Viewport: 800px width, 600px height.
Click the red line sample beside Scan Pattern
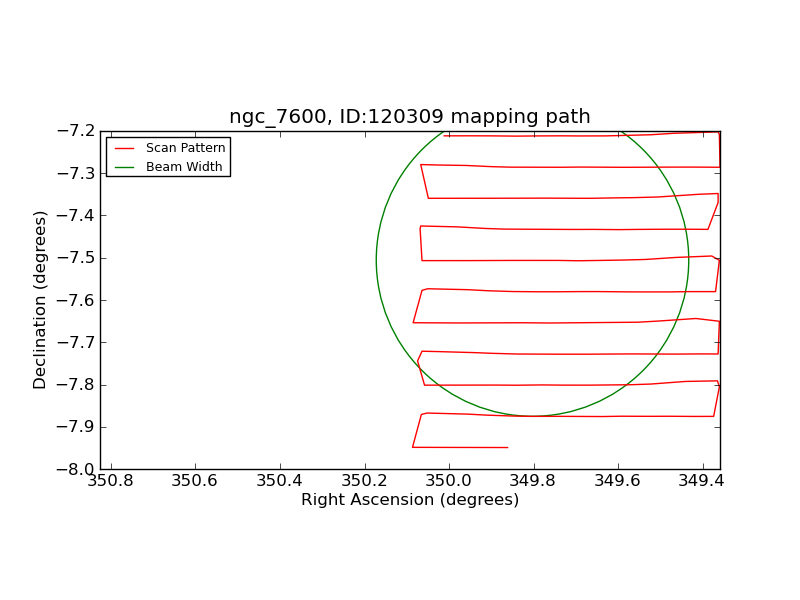click(x=124, y=148)
